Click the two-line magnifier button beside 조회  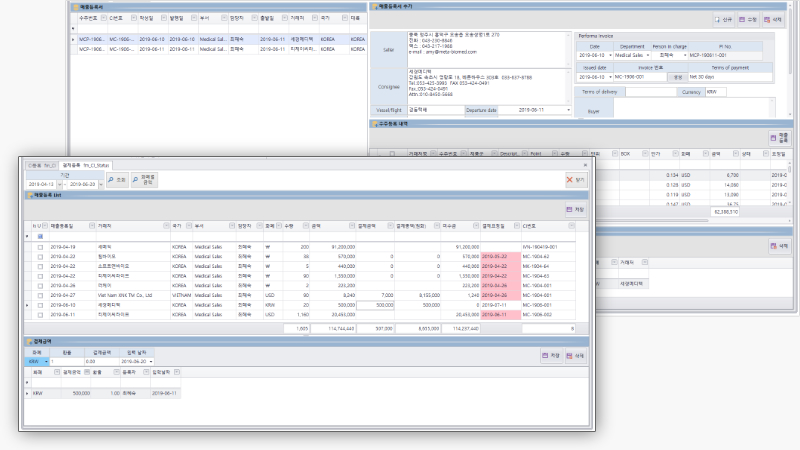pyautogui.click(x=144, y=180)
